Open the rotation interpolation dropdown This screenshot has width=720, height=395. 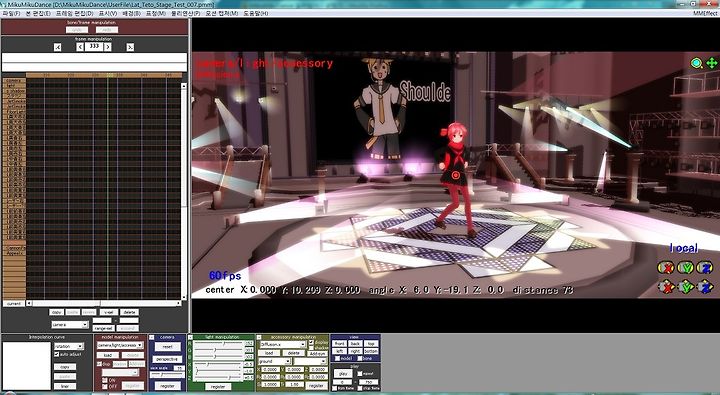[x=69, y=346]
